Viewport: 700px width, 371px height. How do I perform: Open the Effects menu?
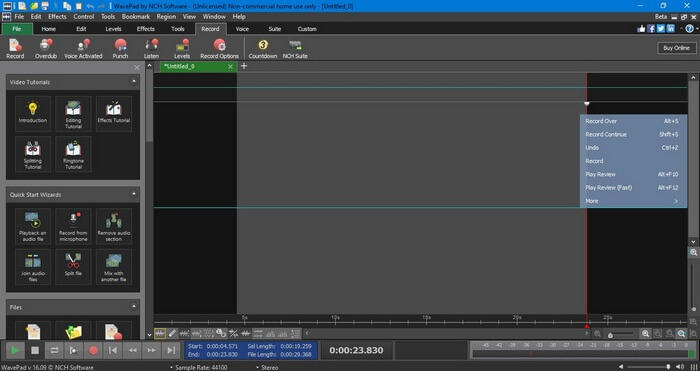57,17
